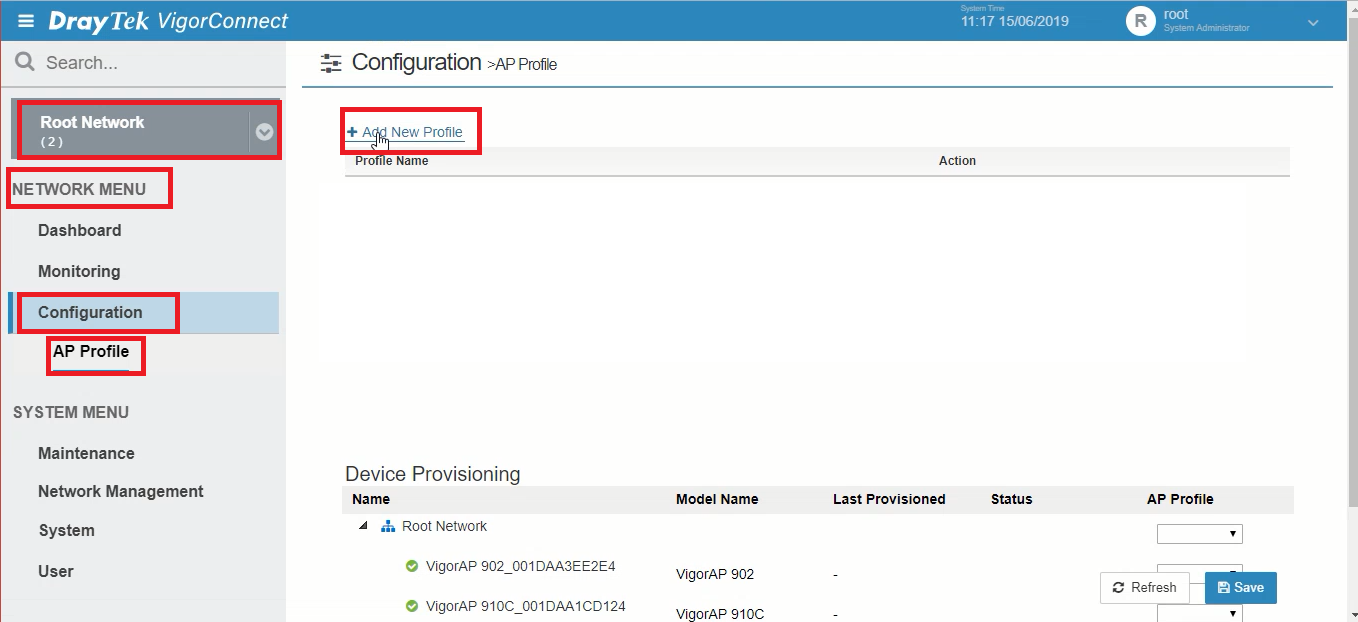Click the system time 11:17 15/06/2019

point(1014,21)
